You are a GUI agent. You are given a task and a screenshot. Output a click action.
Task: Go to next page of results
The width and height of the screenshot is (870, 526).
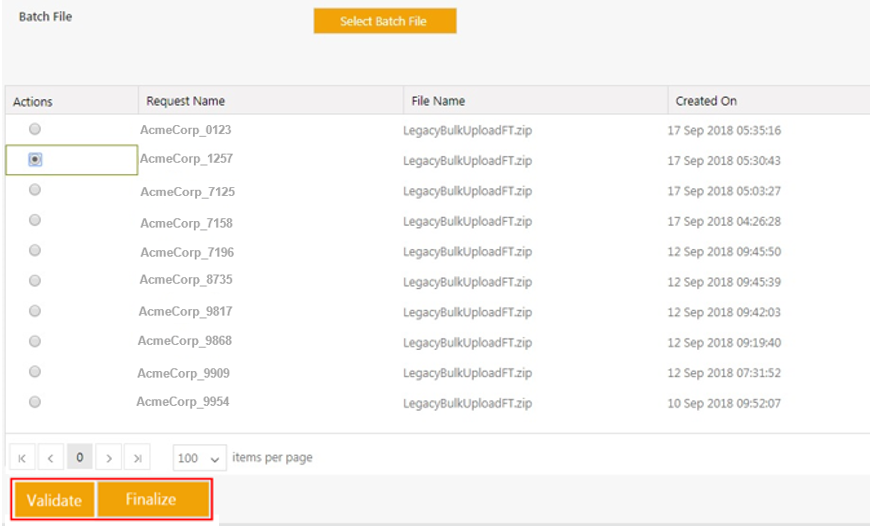109,458
